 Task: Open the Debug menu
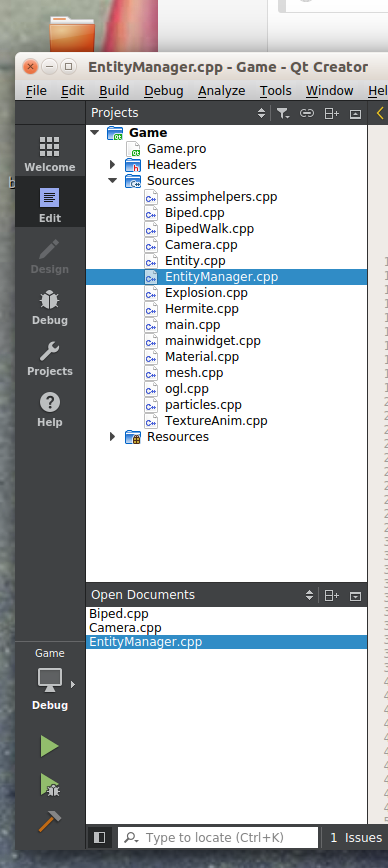click(163, 91)
